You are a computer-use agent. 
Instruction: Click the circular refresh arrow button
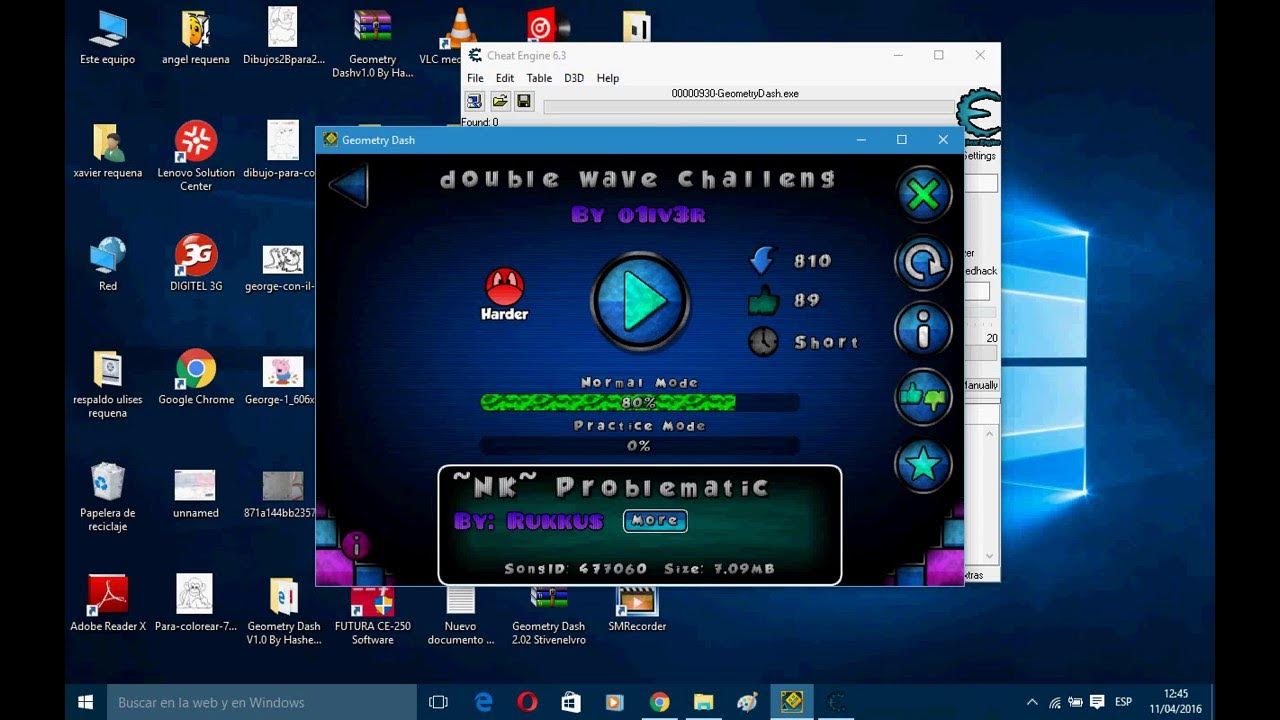pyautogui.click(x=923, y=262)
